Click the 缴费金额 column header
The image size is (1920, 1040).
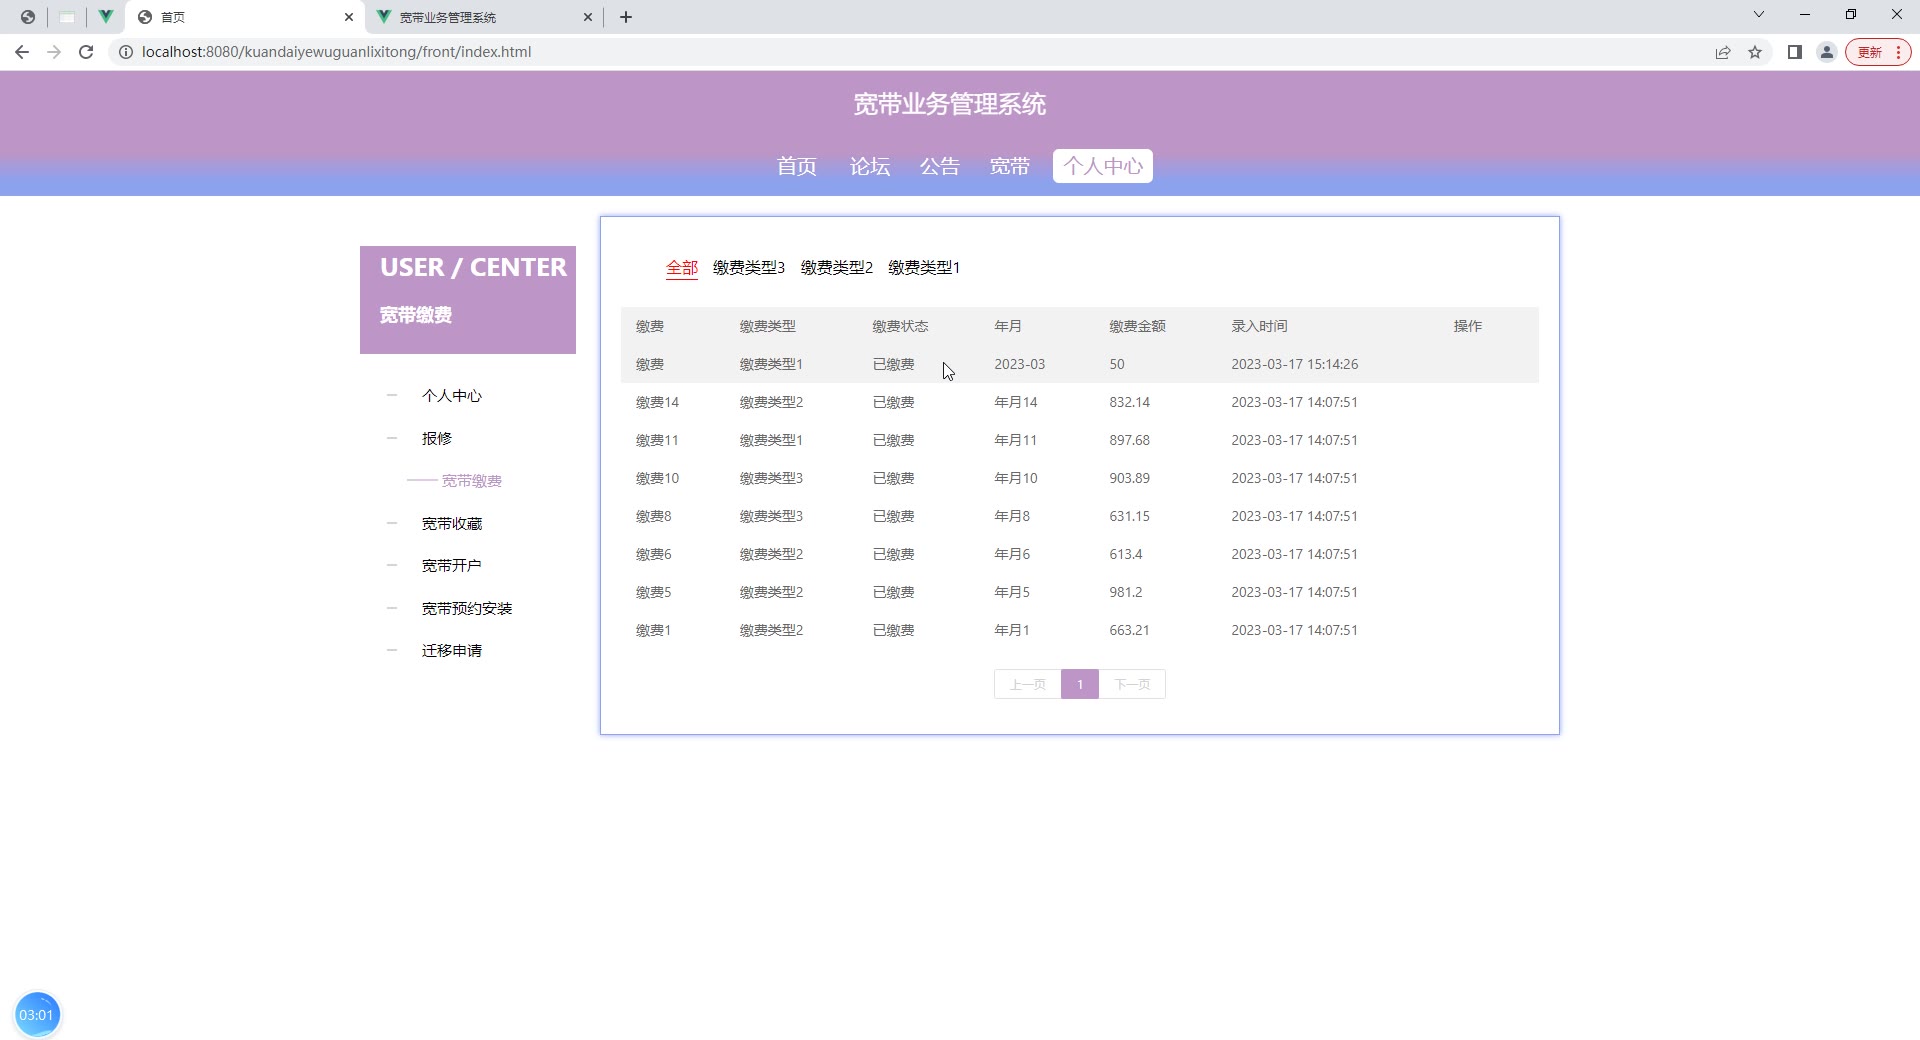coord(1137,326)
